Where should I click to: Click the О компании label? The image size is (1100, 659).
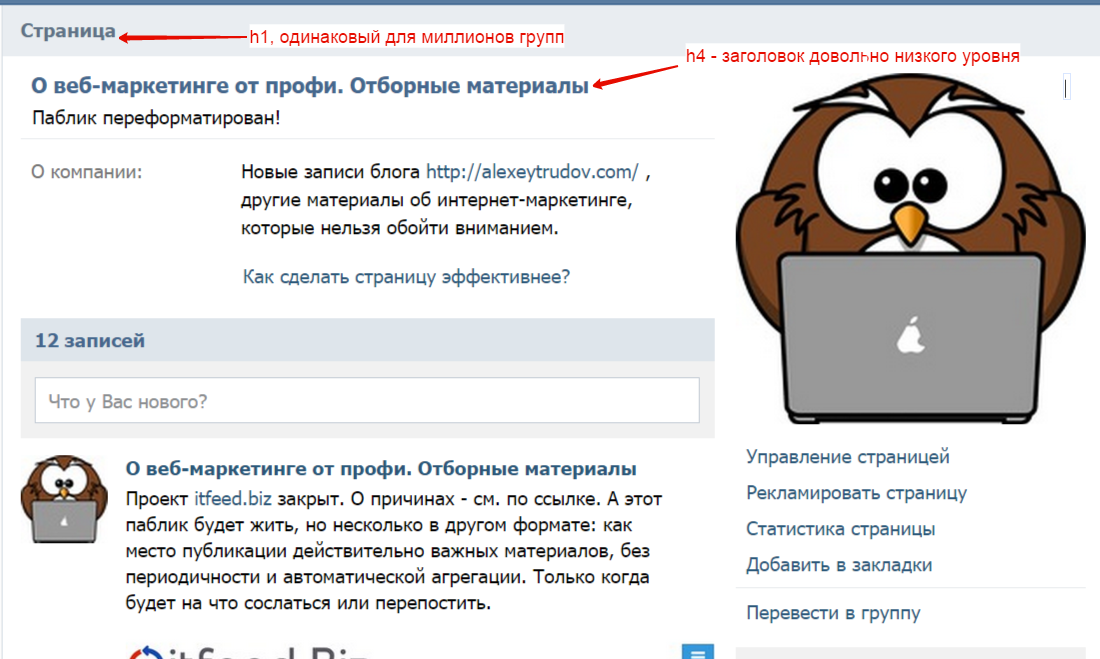pos(87,170)
